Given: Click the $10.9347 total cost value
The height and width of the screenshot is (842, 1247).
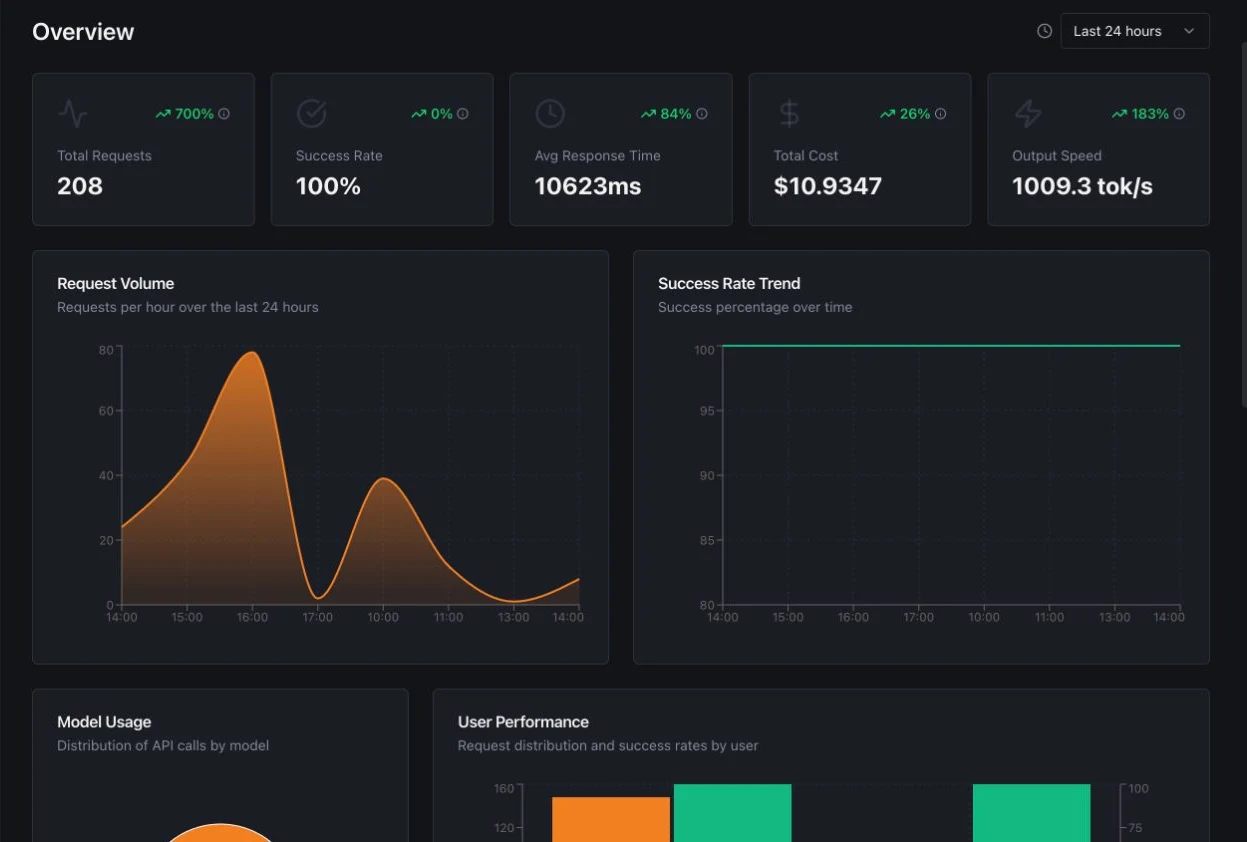Looking at the screenshot, I should pos(828,186).
